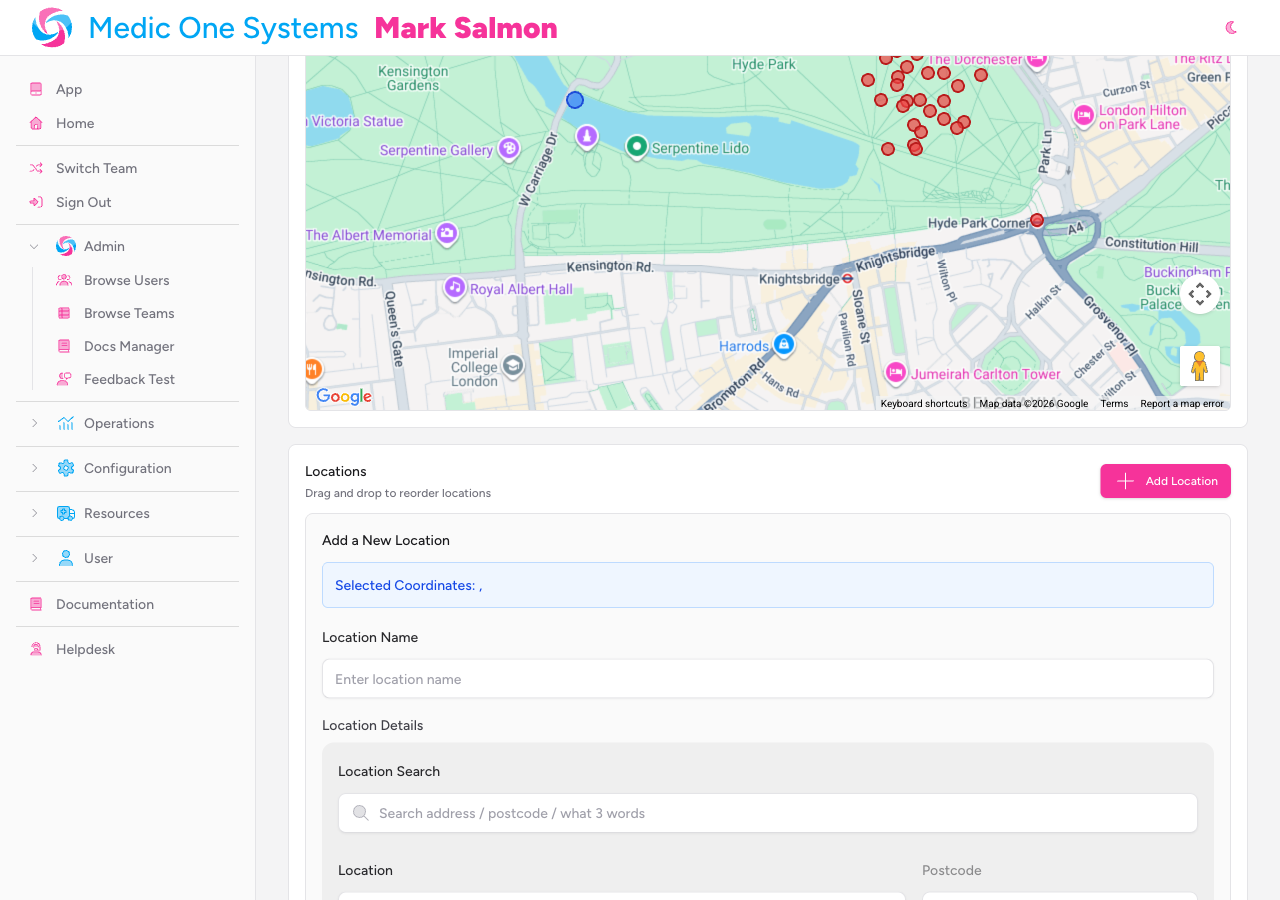Toggle fullscreen view on the map
Screen dimensions: 1280x900
(x=1199, y=295)
